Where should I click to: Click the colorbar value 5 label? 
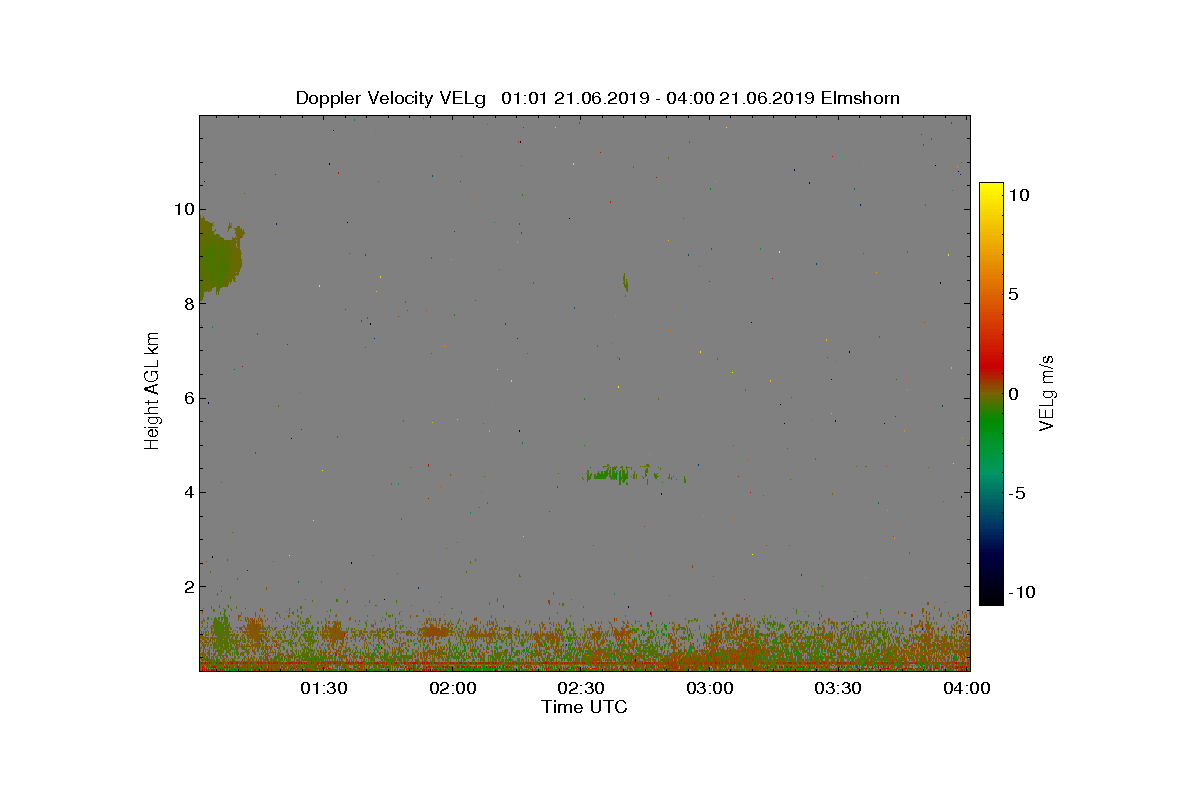tap(1013, 295)
